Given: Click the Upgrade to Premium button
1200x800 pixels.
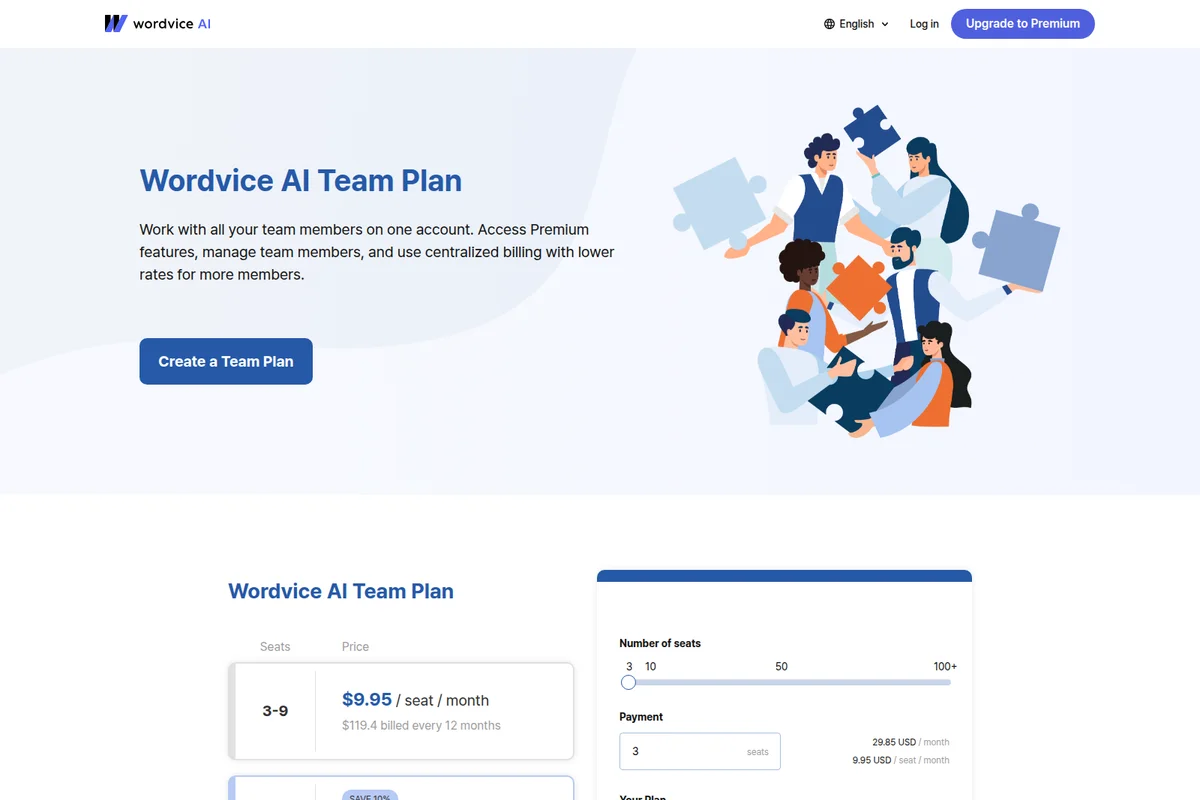Looking at the screenshot, I should pyautogui.click(x=1022, y=23).
